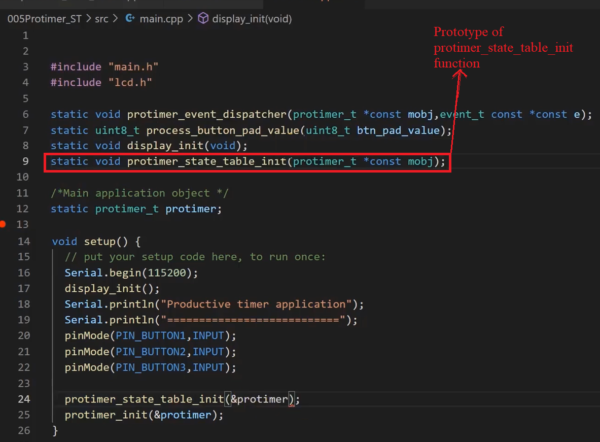Open the 005Protimer_ST breadcrumb folder

(44, 19)
